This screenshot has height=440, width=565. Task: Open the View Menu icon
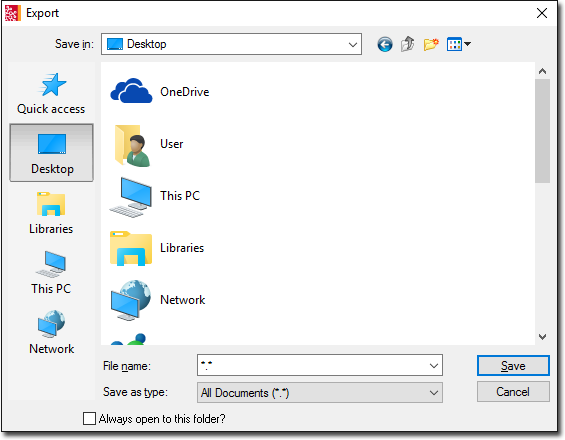[454, 44]
